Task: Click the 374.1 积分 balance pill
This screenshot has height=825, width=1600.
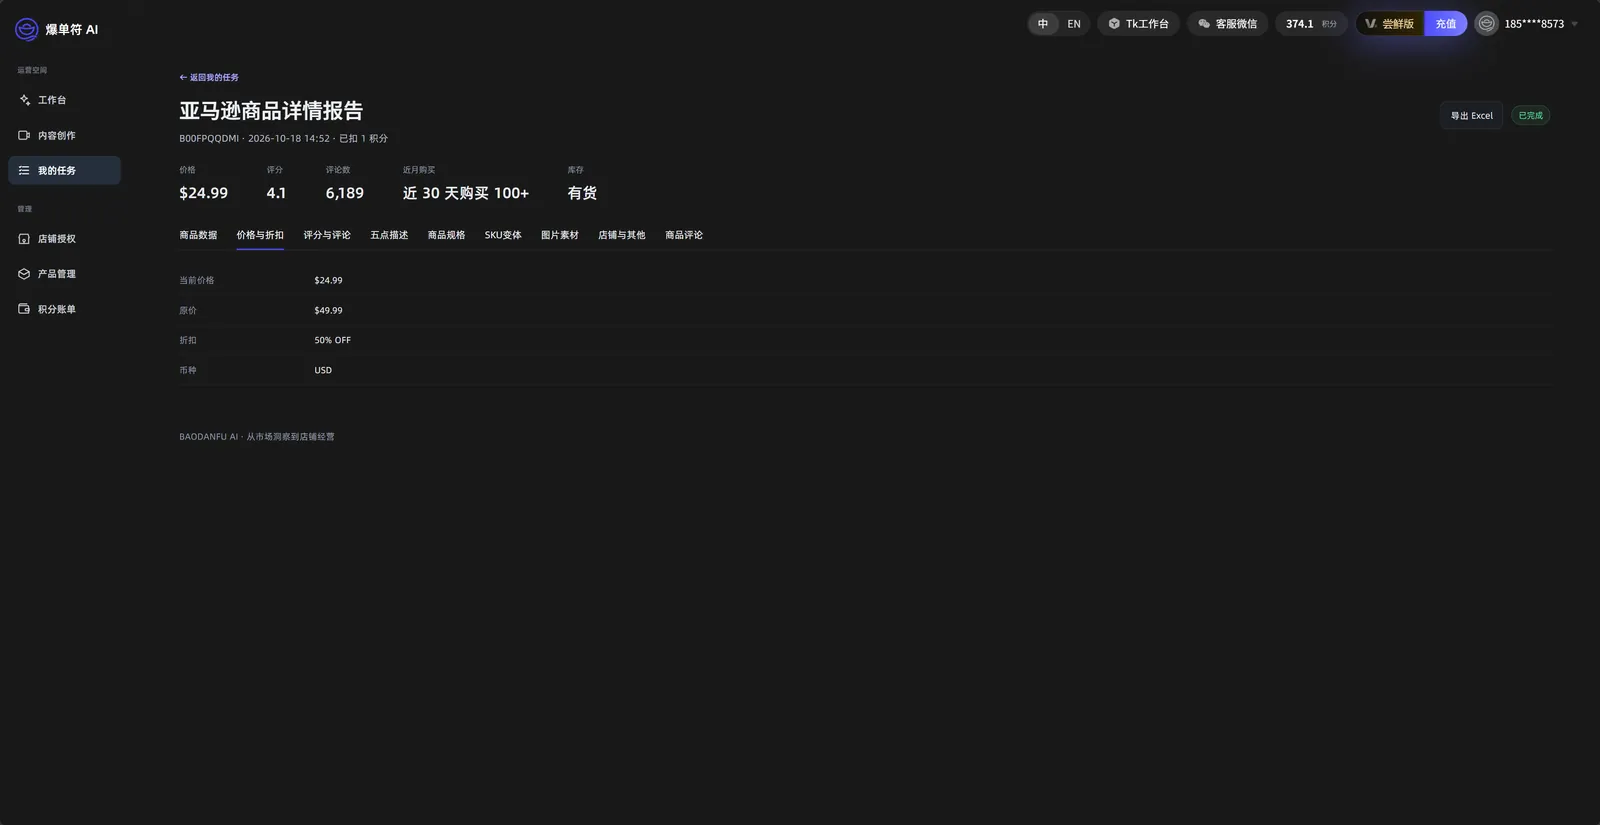Action: click(1311, 24)
